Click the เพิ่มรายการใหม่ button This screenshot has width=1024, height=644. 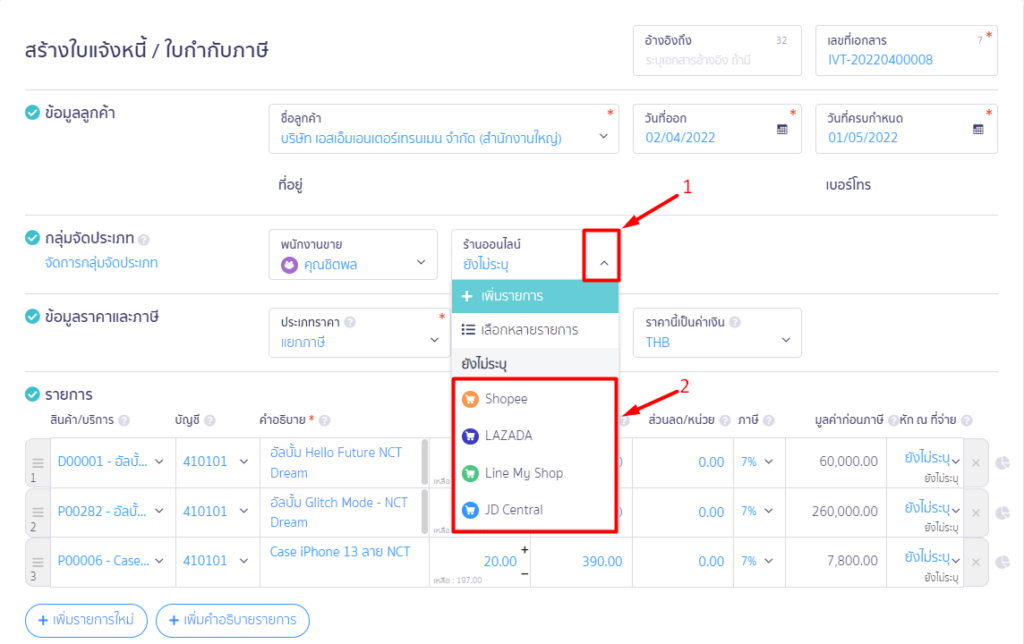86,621
